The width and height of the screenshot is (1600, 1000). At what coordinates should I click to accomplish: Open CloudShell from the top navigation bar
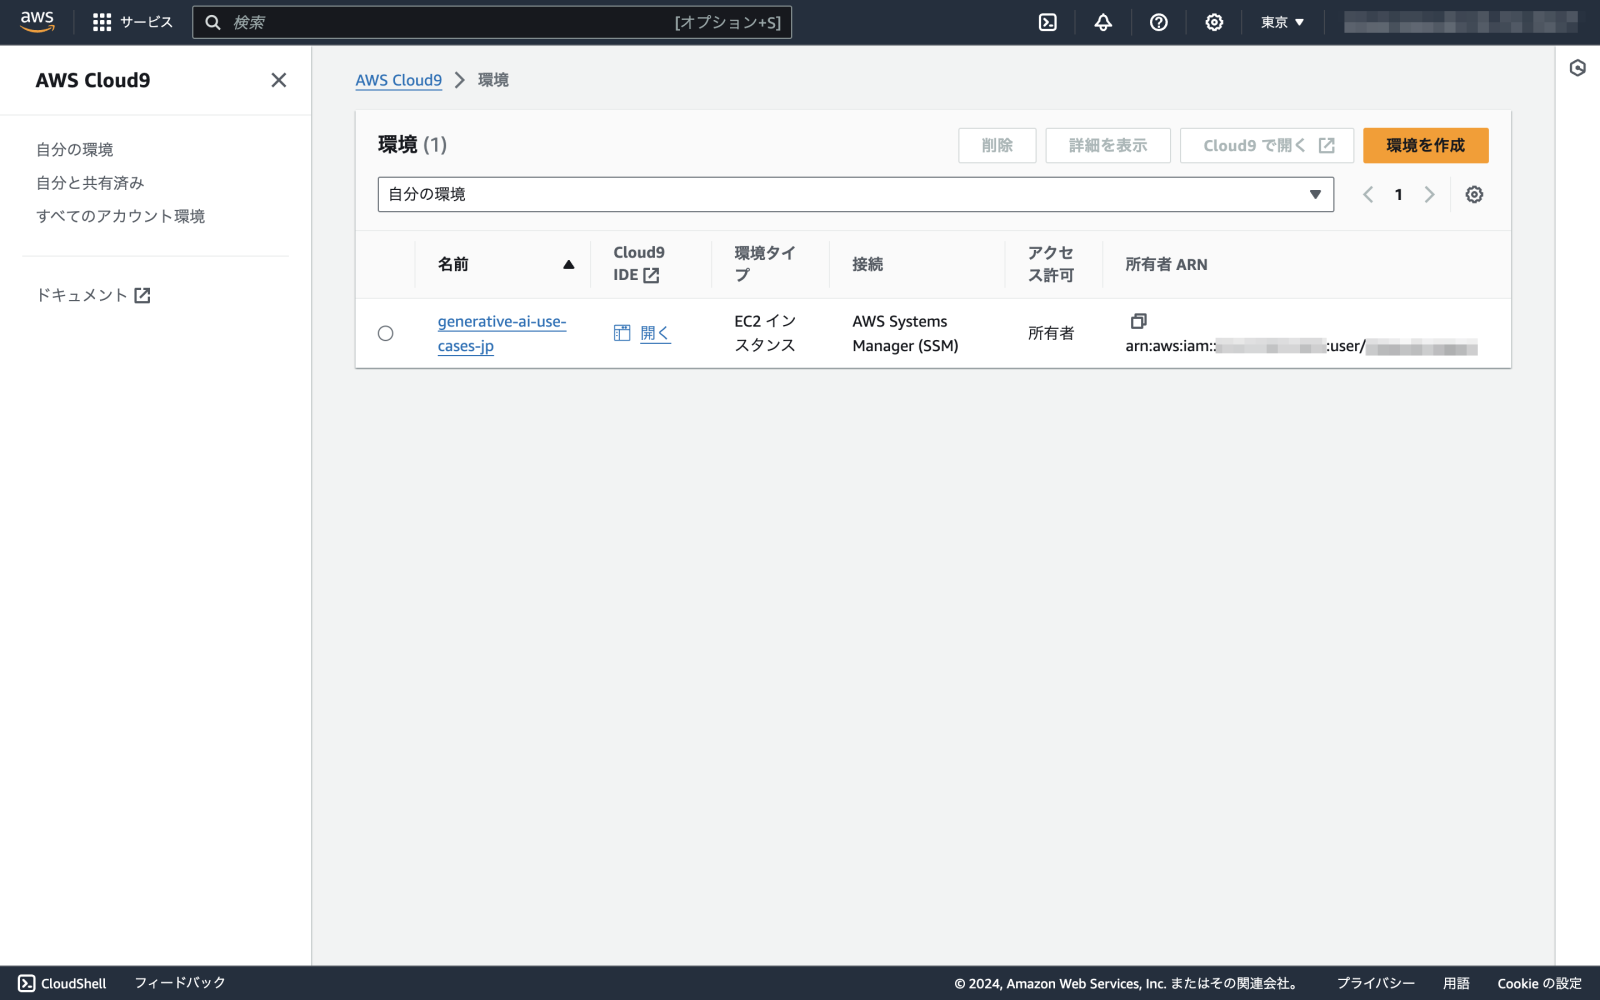coord(1046,22)
